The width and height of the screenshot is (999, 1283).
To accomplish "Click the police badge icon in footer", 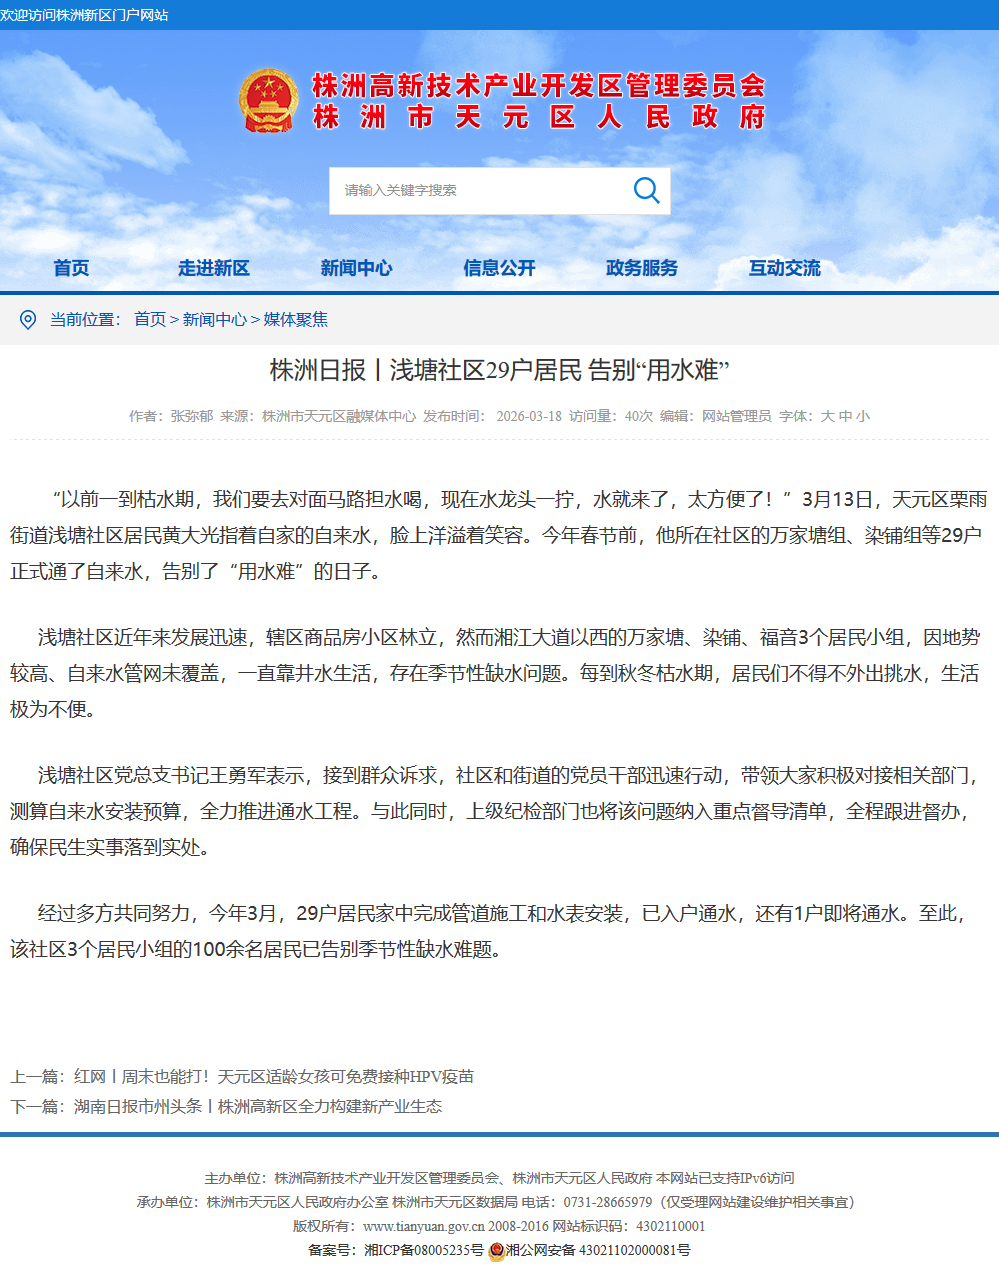I will [x=496, y=1251].
